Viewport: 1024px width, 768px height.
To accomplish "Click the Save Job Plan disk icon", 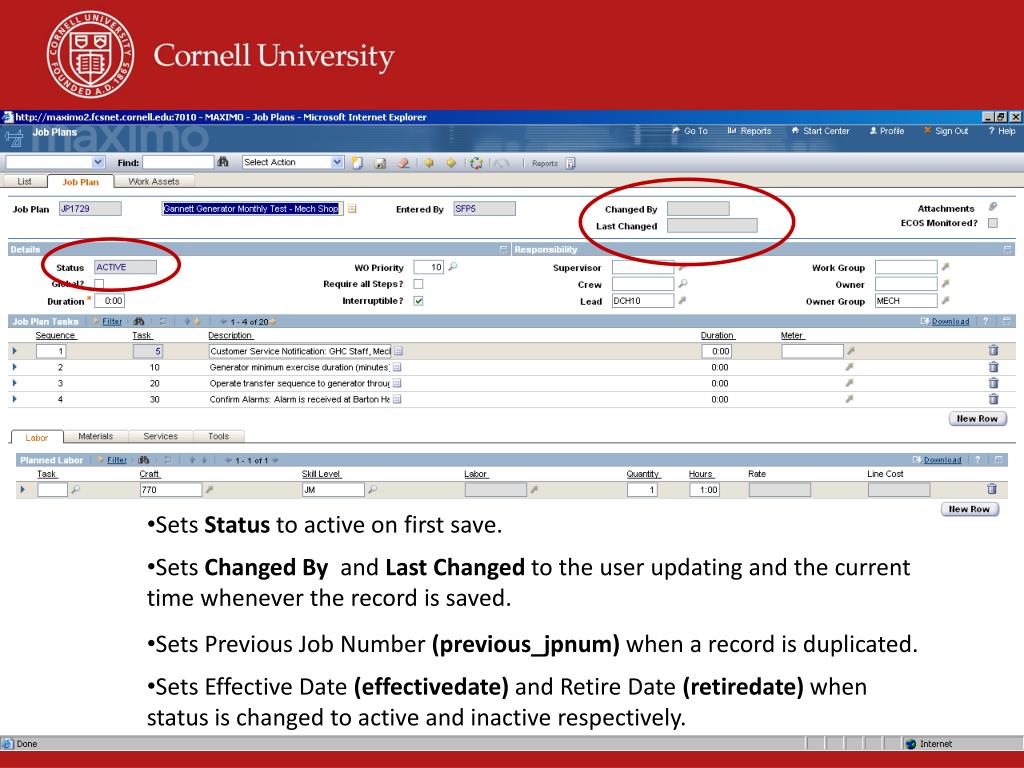I will pos(380,163).
